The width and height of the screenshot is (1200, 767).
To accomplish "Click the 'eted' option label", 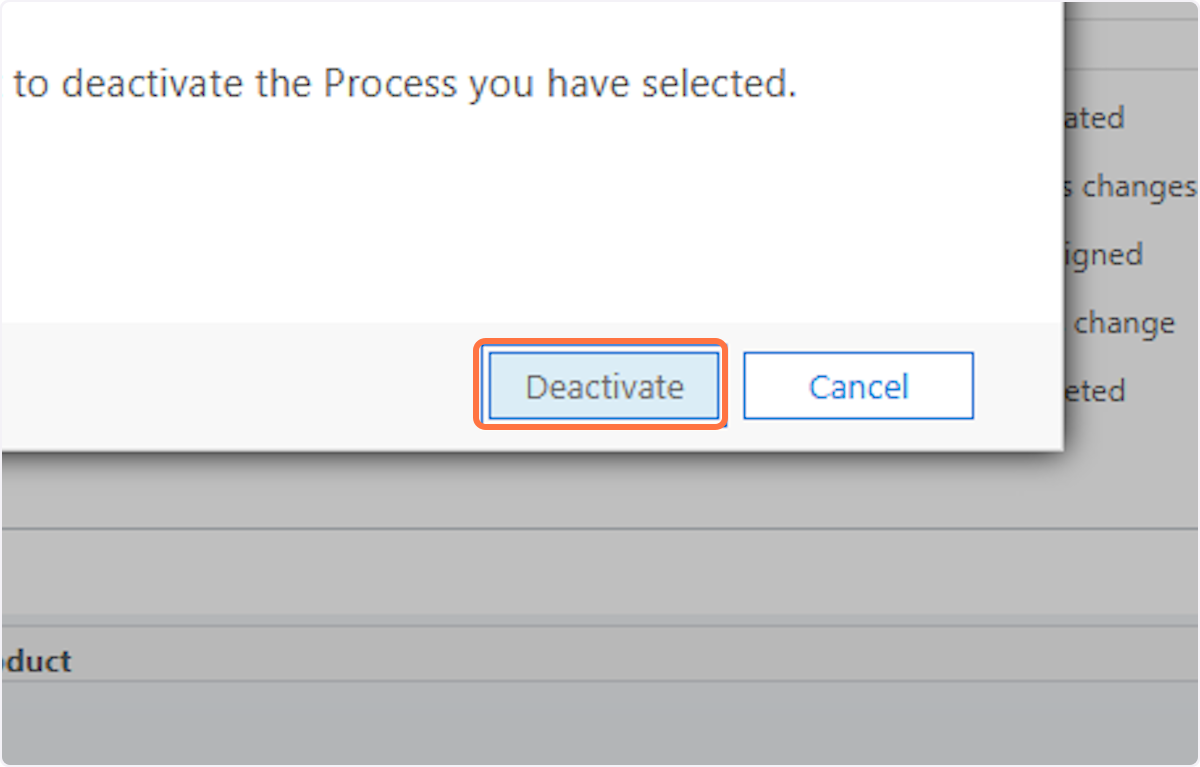I will 1095,390.
